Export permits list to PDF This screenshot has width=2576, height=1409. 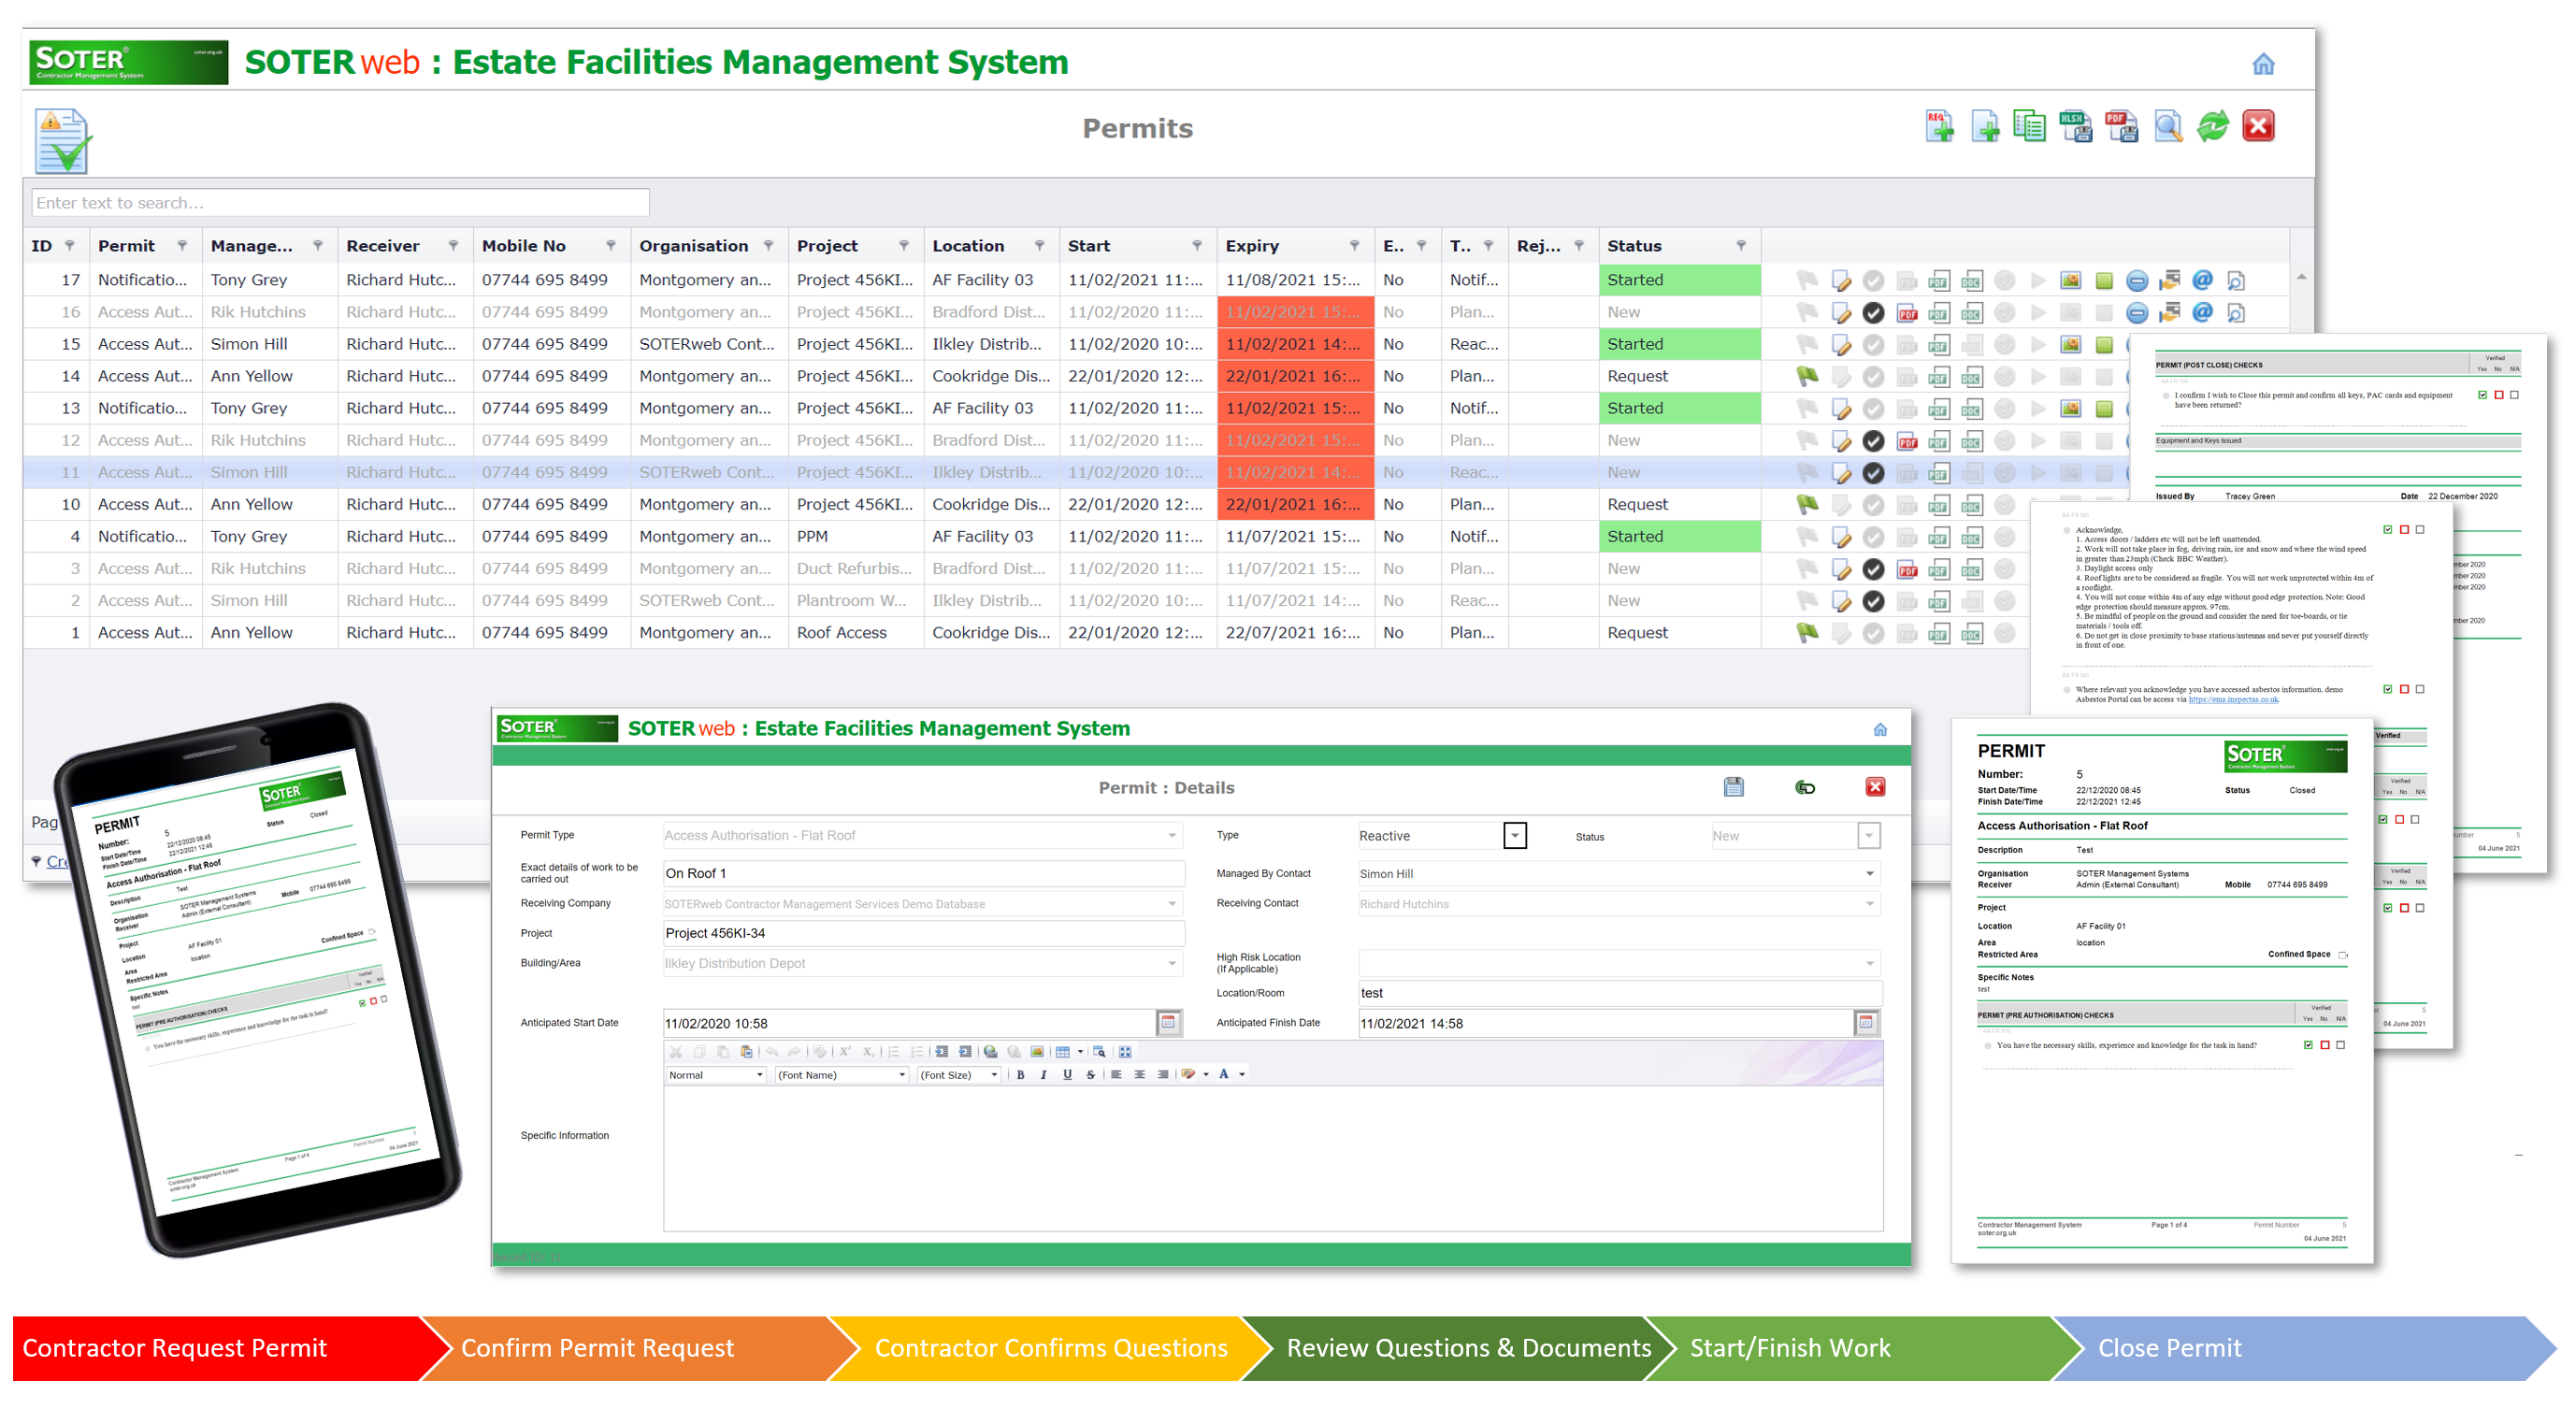[x=2121, y=126]
